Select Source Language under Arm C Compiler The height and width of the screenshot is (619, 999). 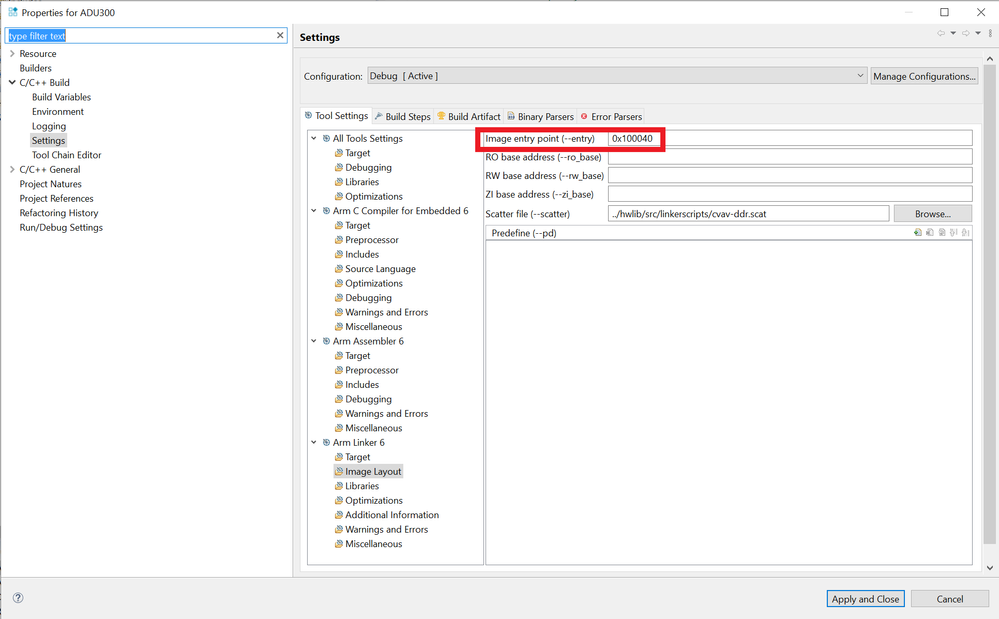380,269
